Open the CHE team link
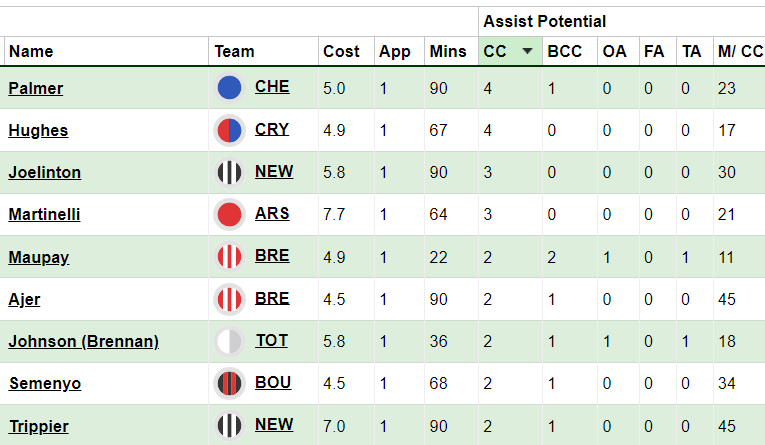The width and height of the screenshot is (765, 445). coord(272,87)
